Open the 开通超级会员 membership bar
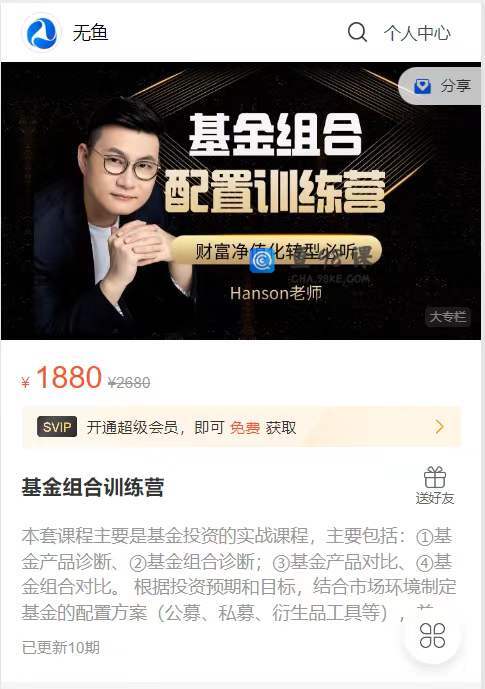 pyautogui.click(x=242, y=427)
